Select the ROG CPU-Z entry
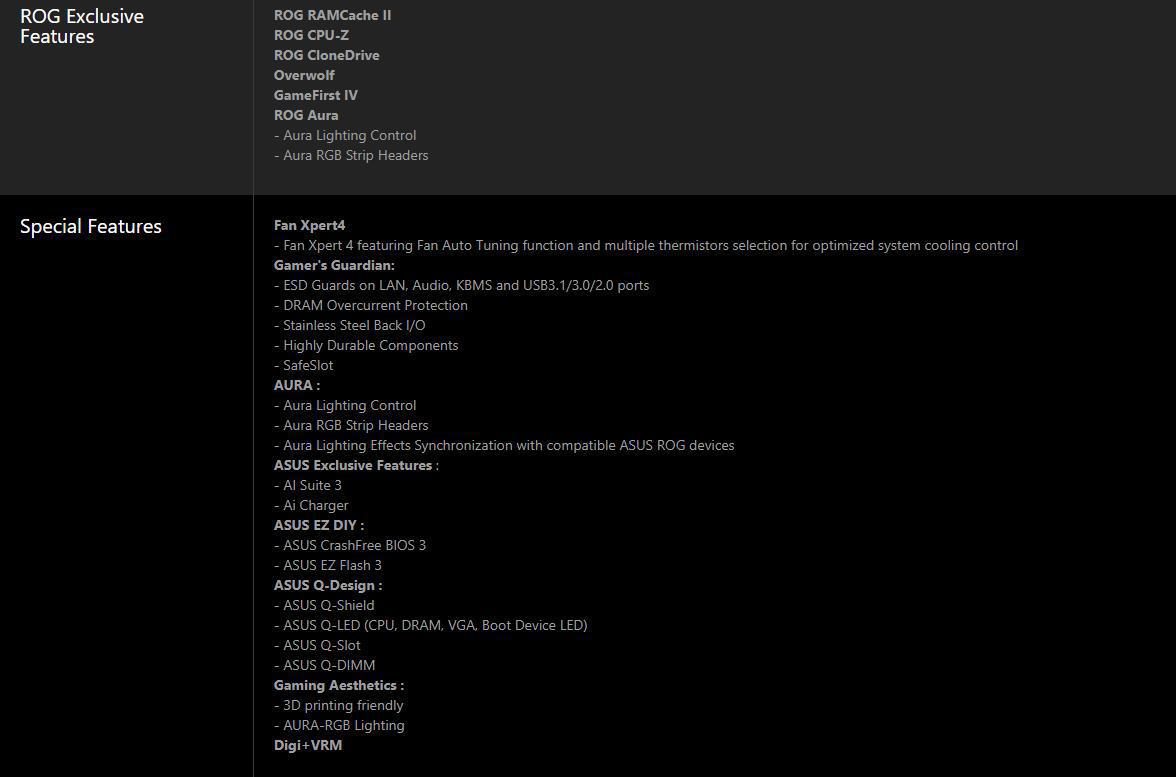Image resolution: width=1176 pixels, height=777 pixels. tap(311, 35)
